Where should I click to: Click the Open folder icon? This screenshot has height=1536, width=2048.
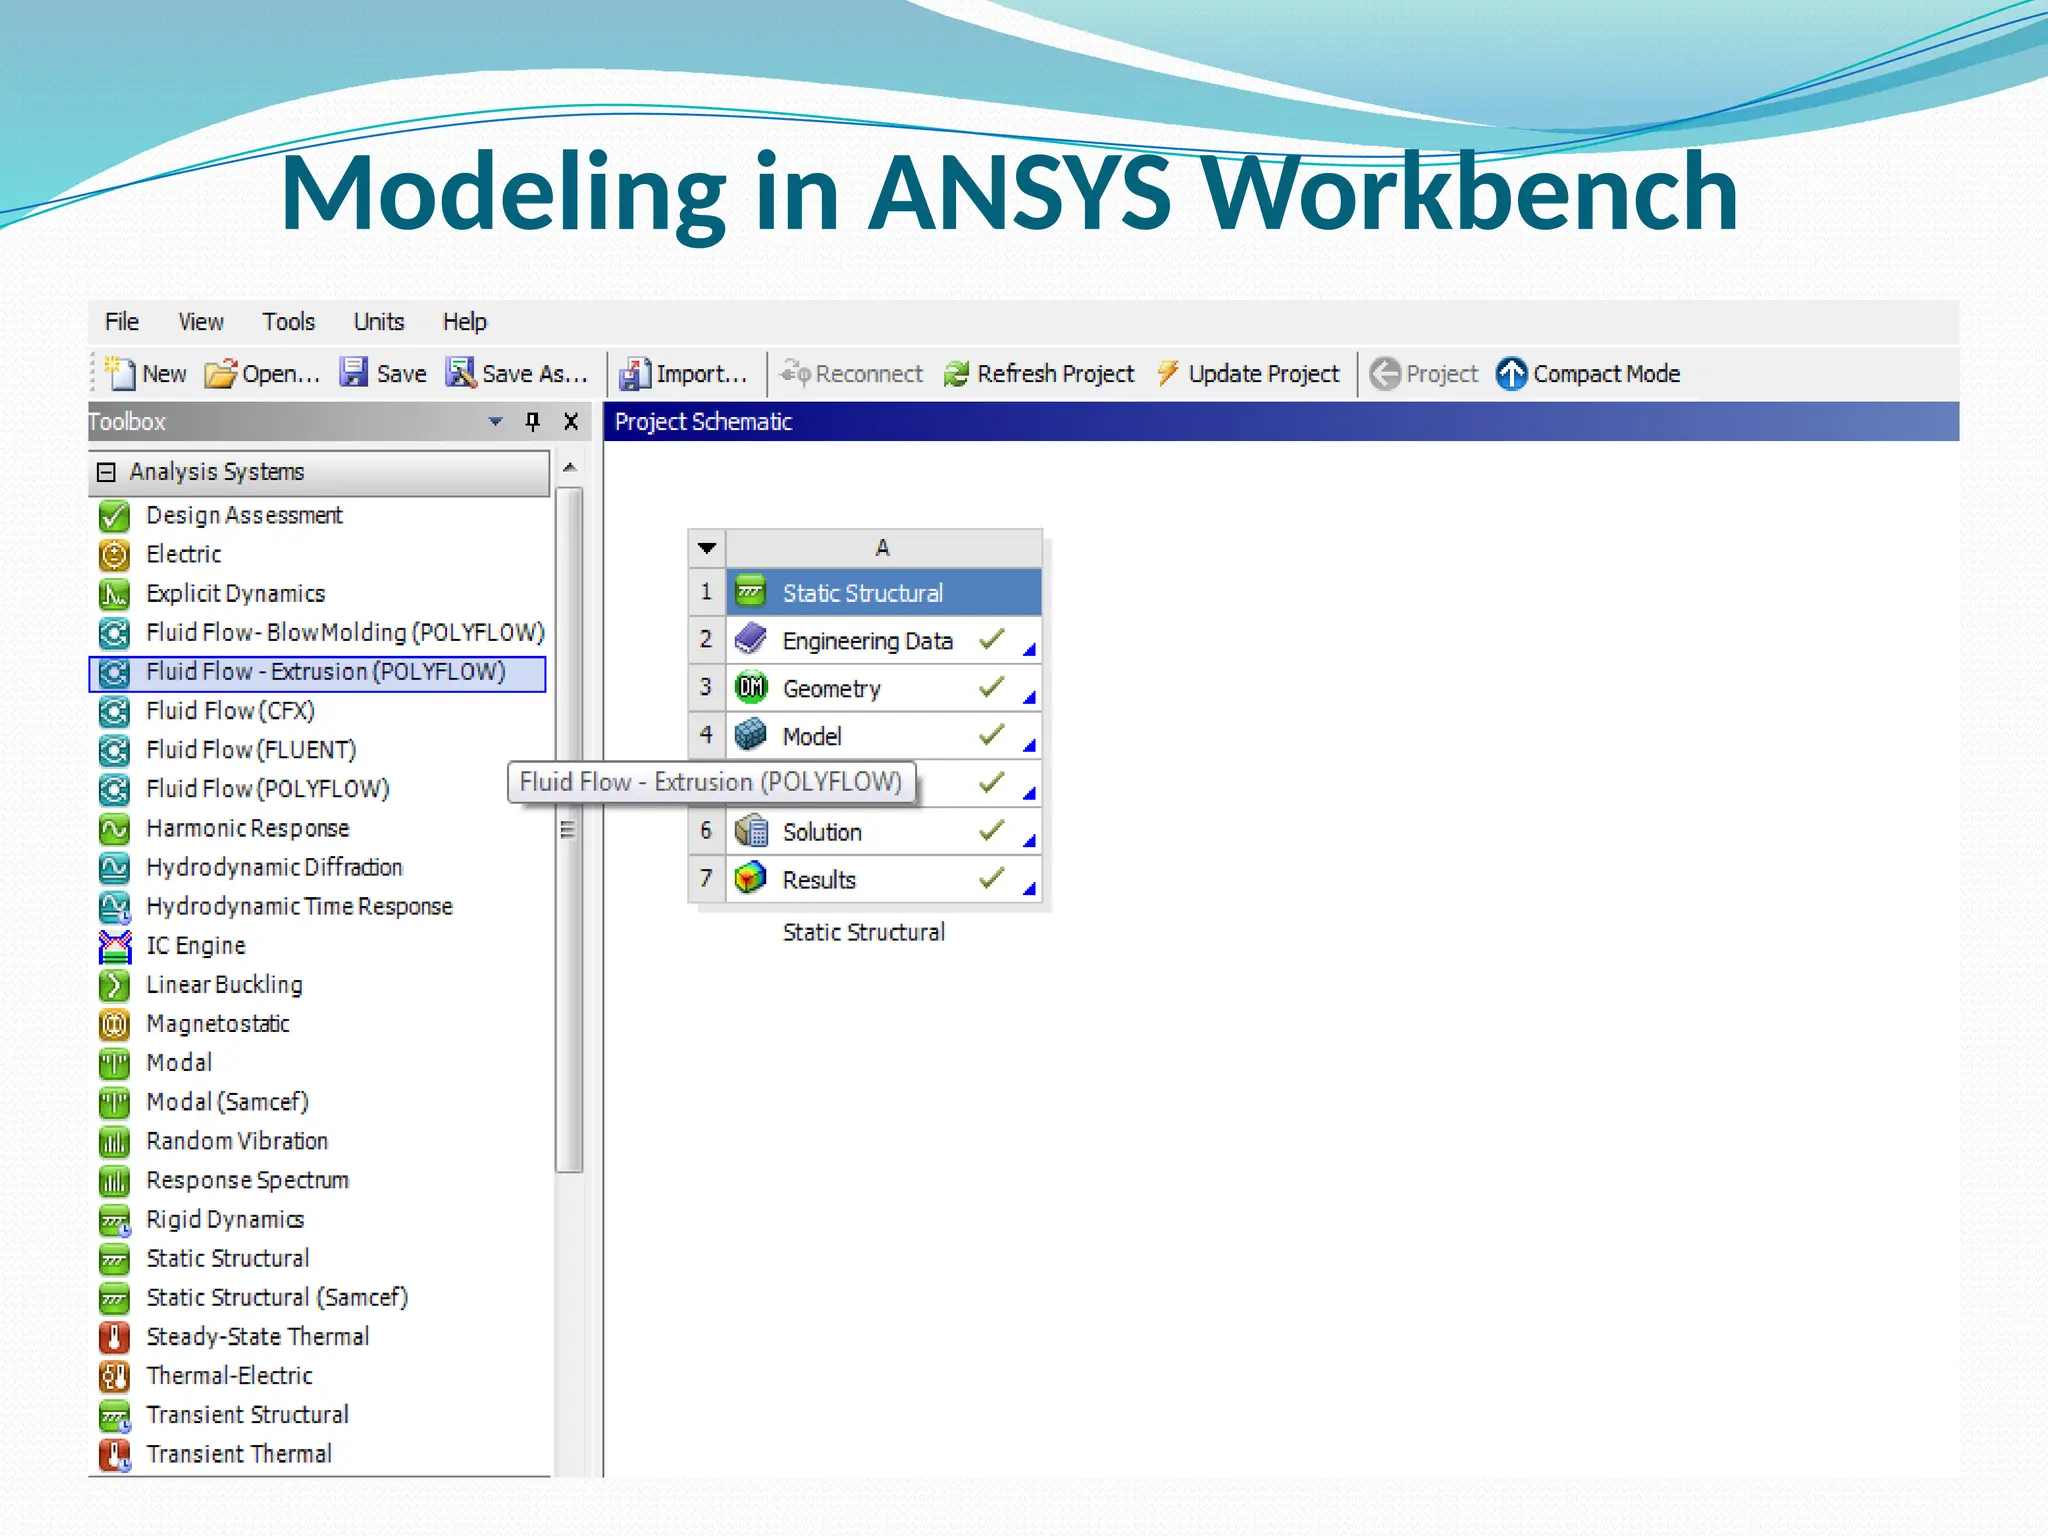click(221, 373)
